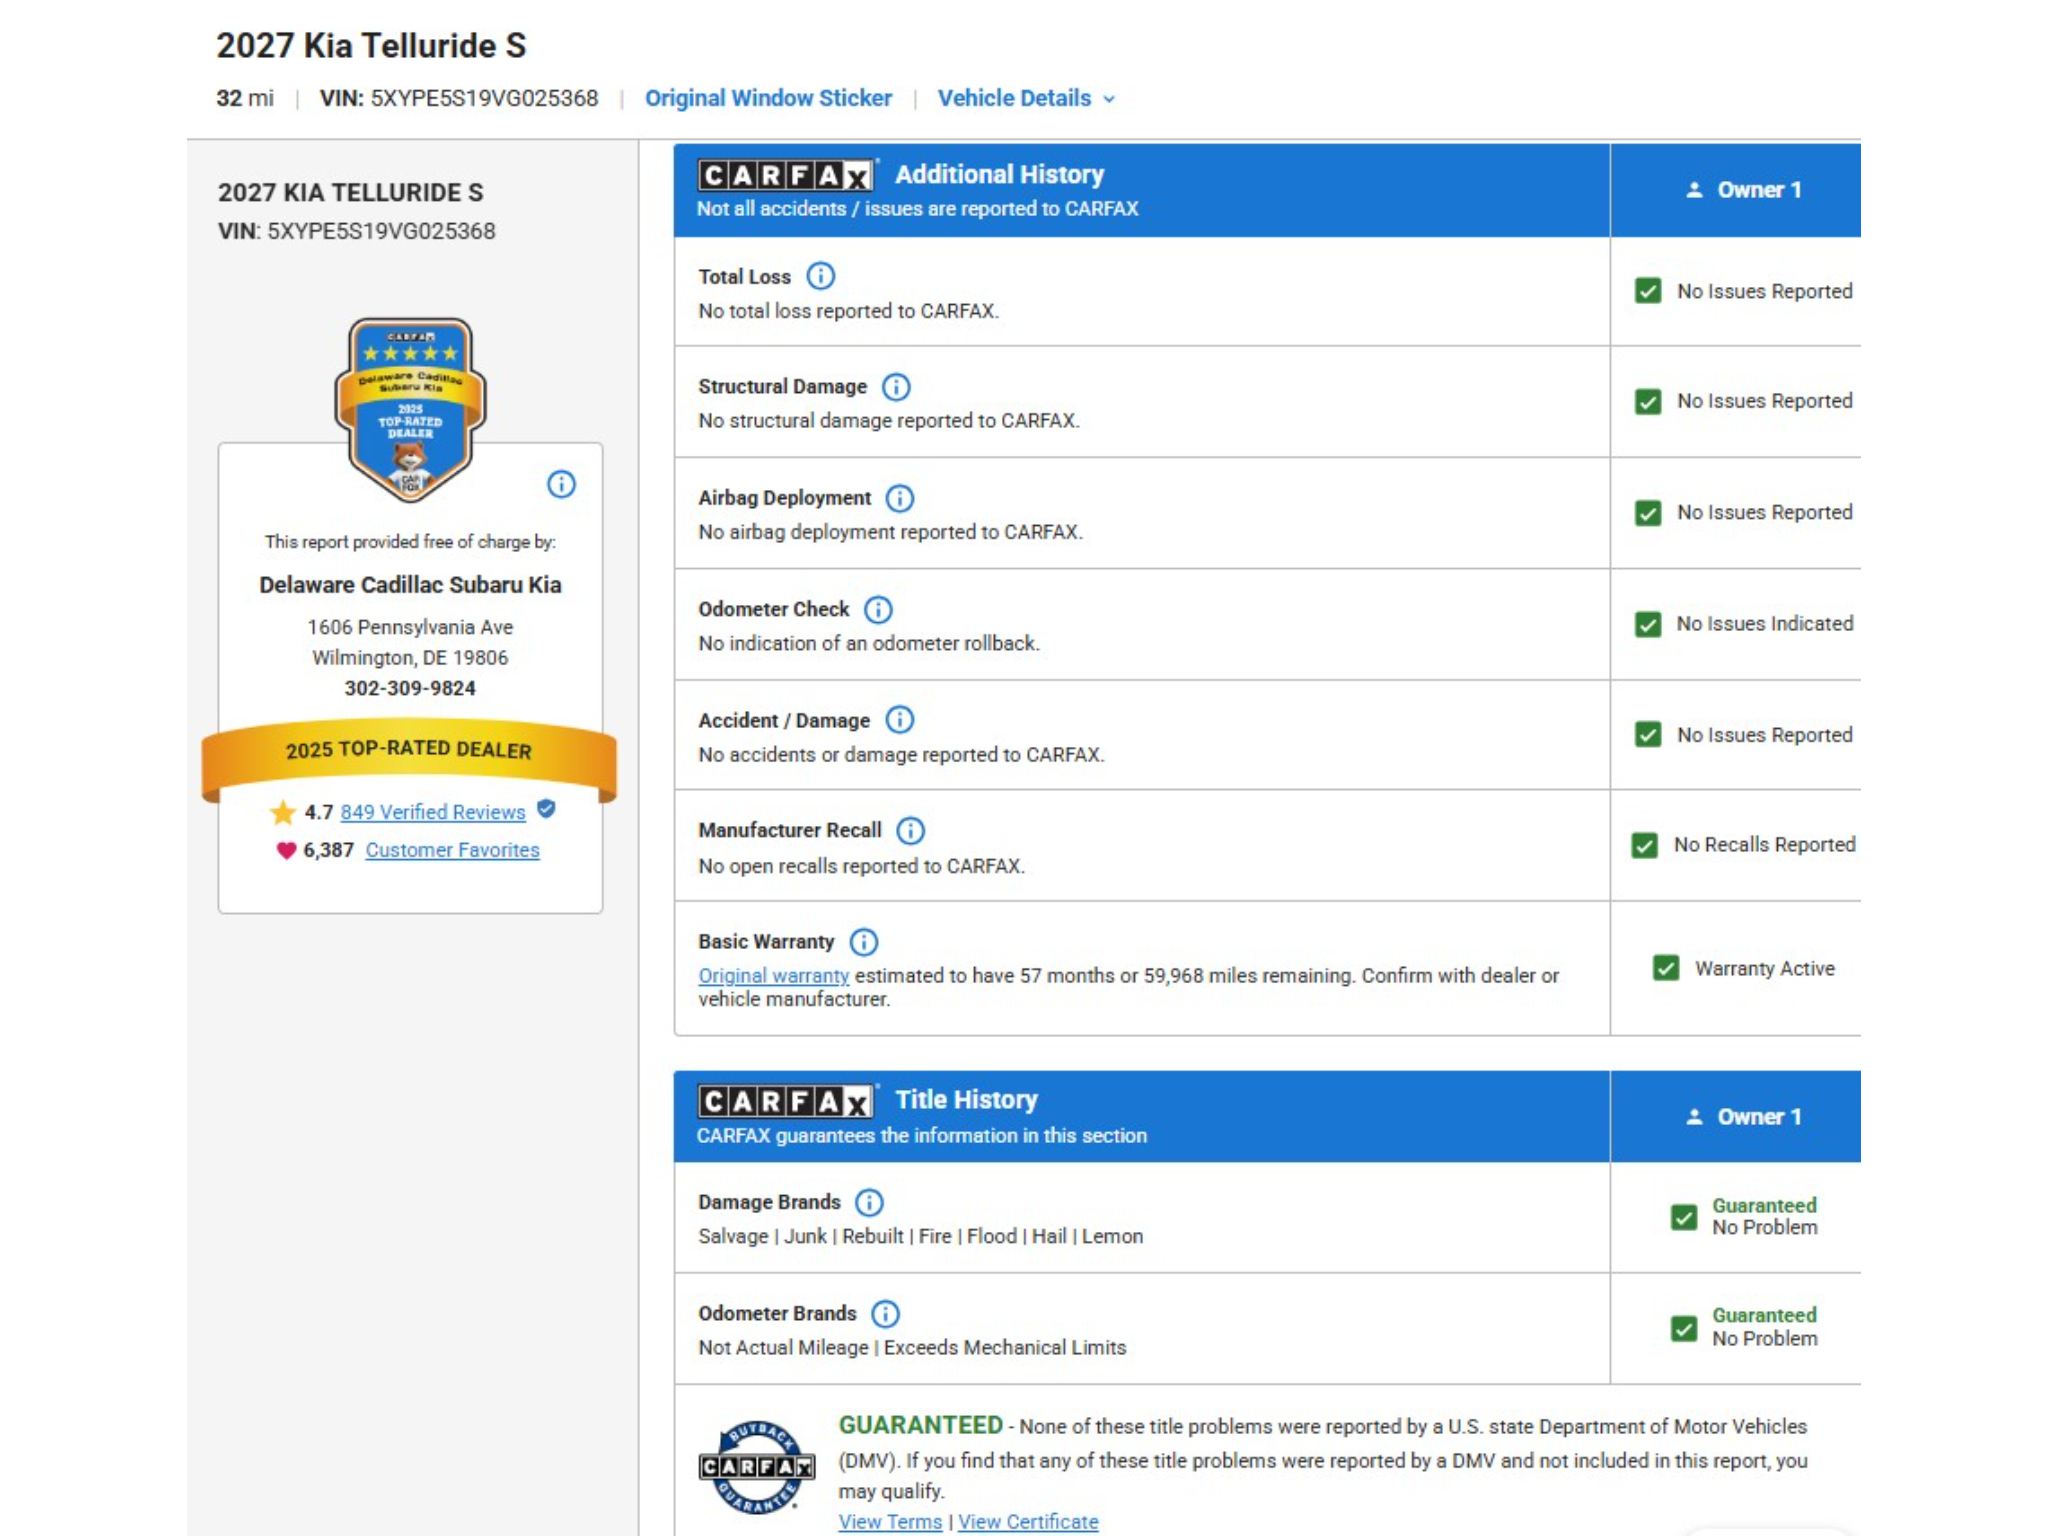
Task: Open the Structural Damage info icon
Action: pos(896,387)
